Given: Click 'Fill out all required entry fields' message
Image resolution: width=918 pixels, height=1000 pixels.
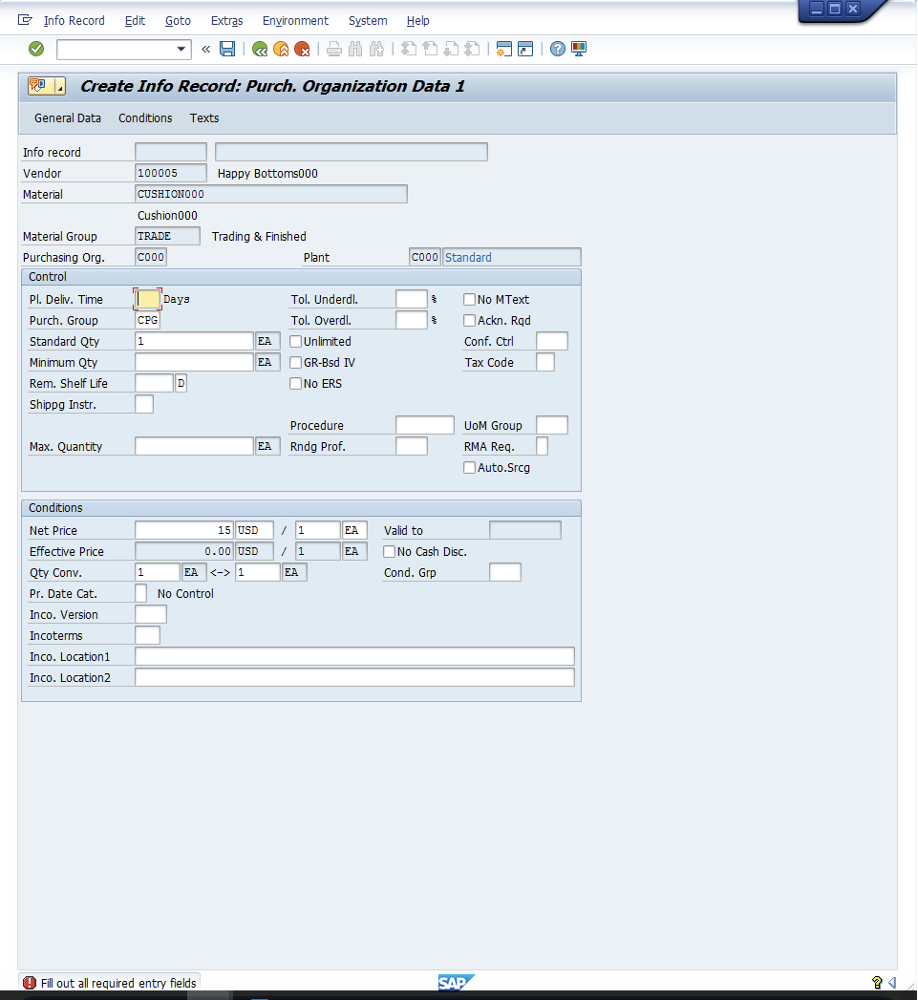Looking at the screenshot, I should click(119, 983).
